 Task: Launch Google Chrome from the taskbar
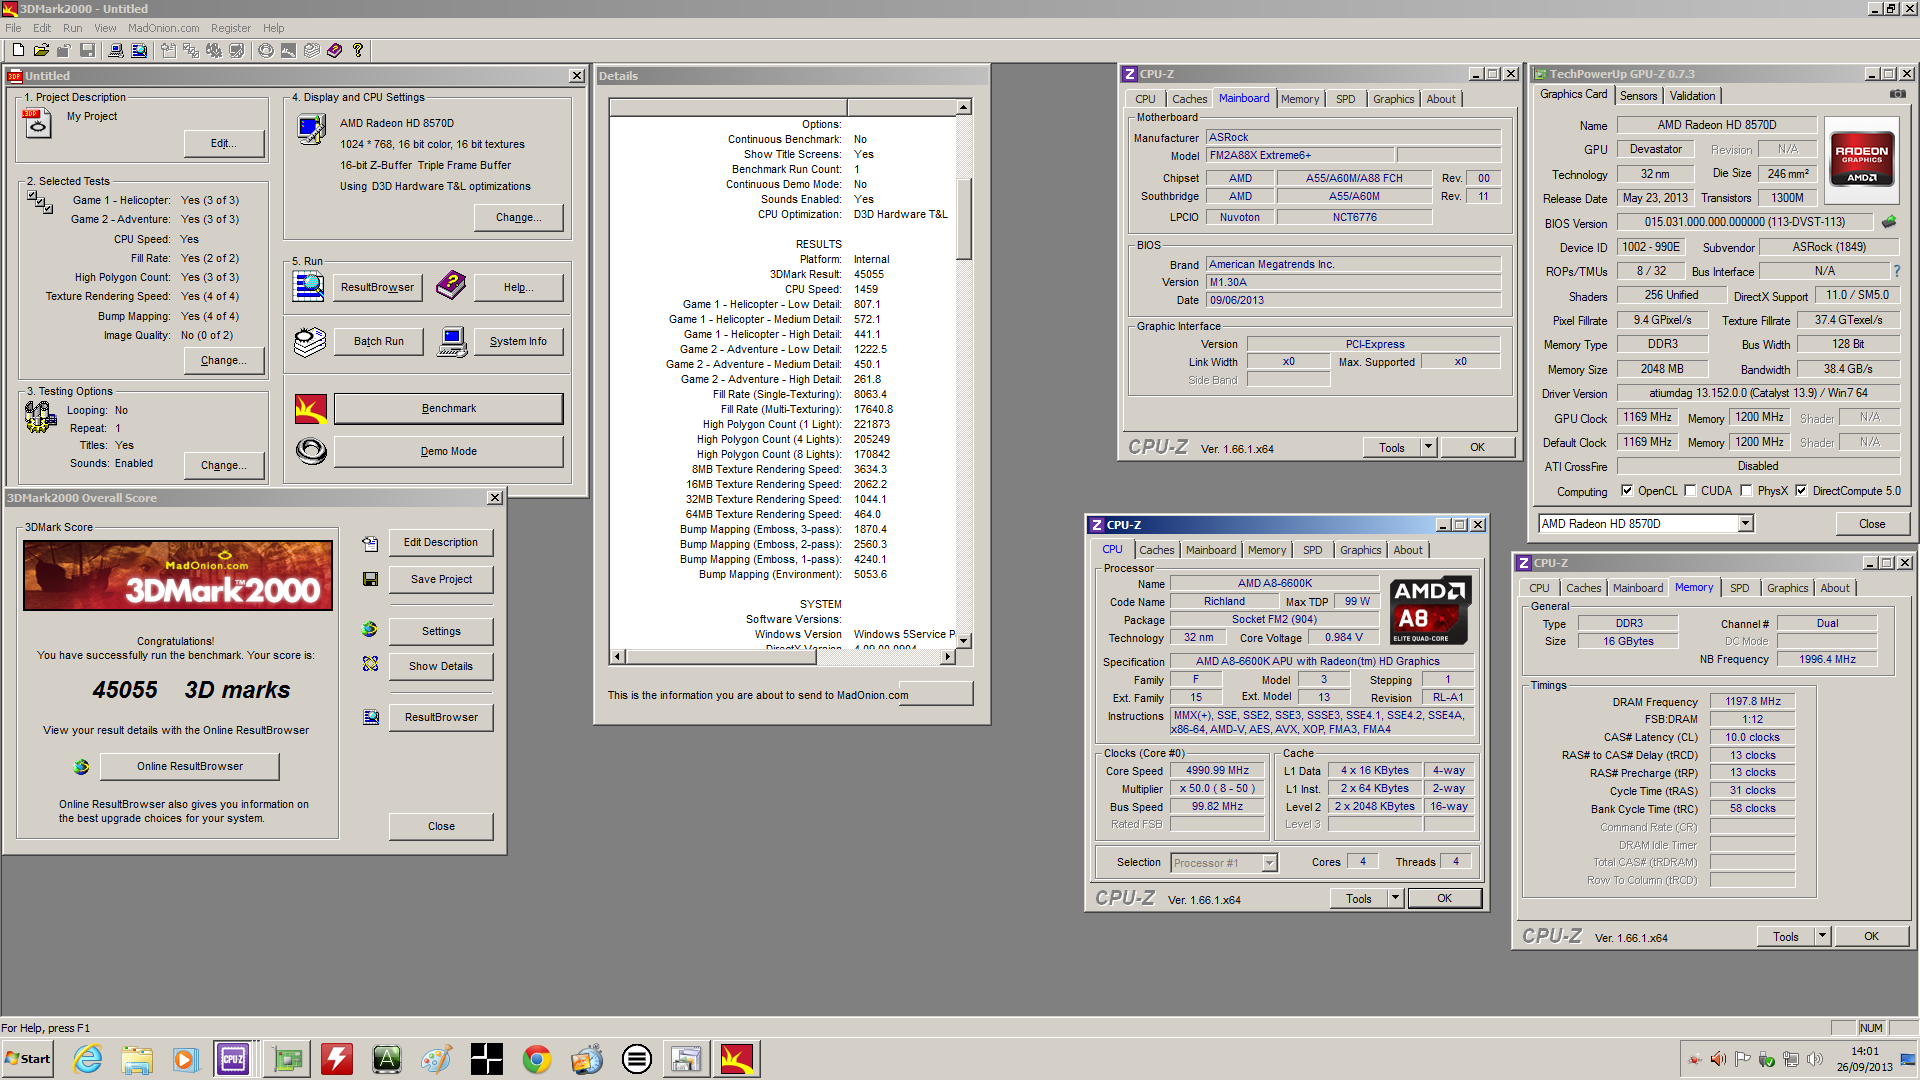pos(537,1059)
